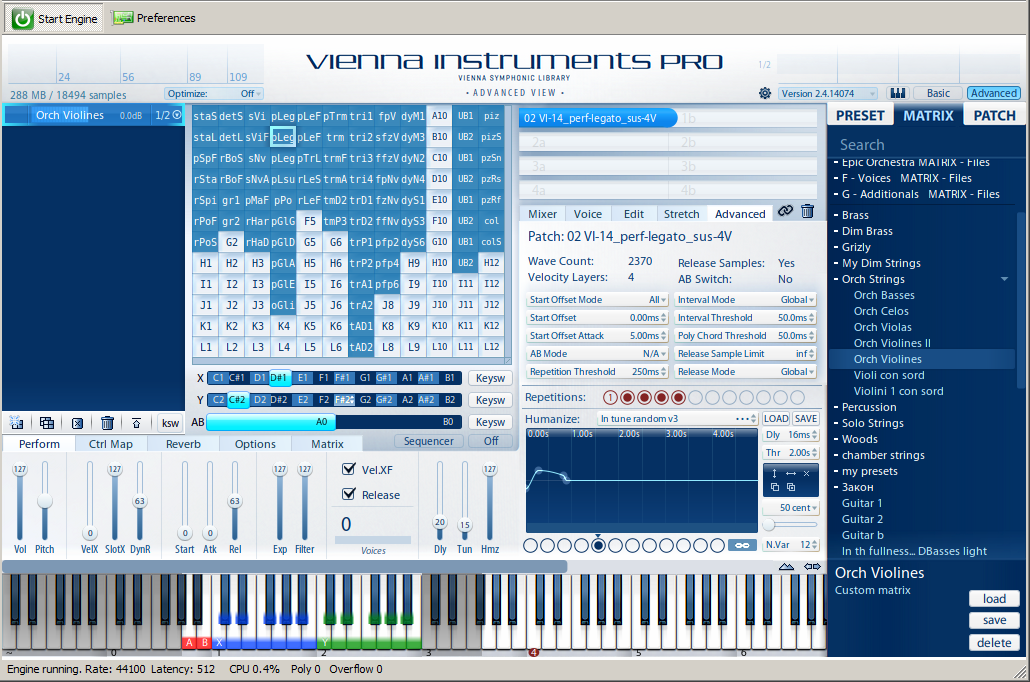Open the Humanize preset dropdown

tap(677, 419)
